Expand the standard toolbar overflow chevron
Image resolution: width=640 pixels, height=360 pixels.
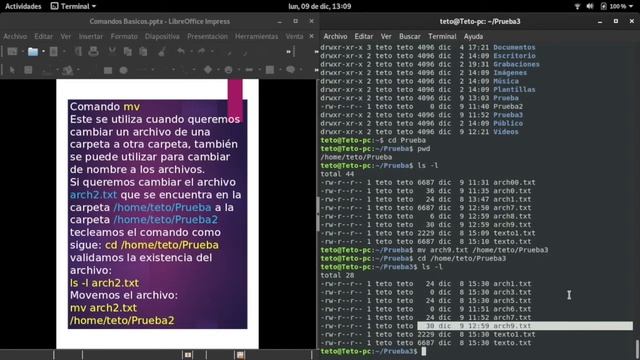pyautogui.click(x=289, y=52)
